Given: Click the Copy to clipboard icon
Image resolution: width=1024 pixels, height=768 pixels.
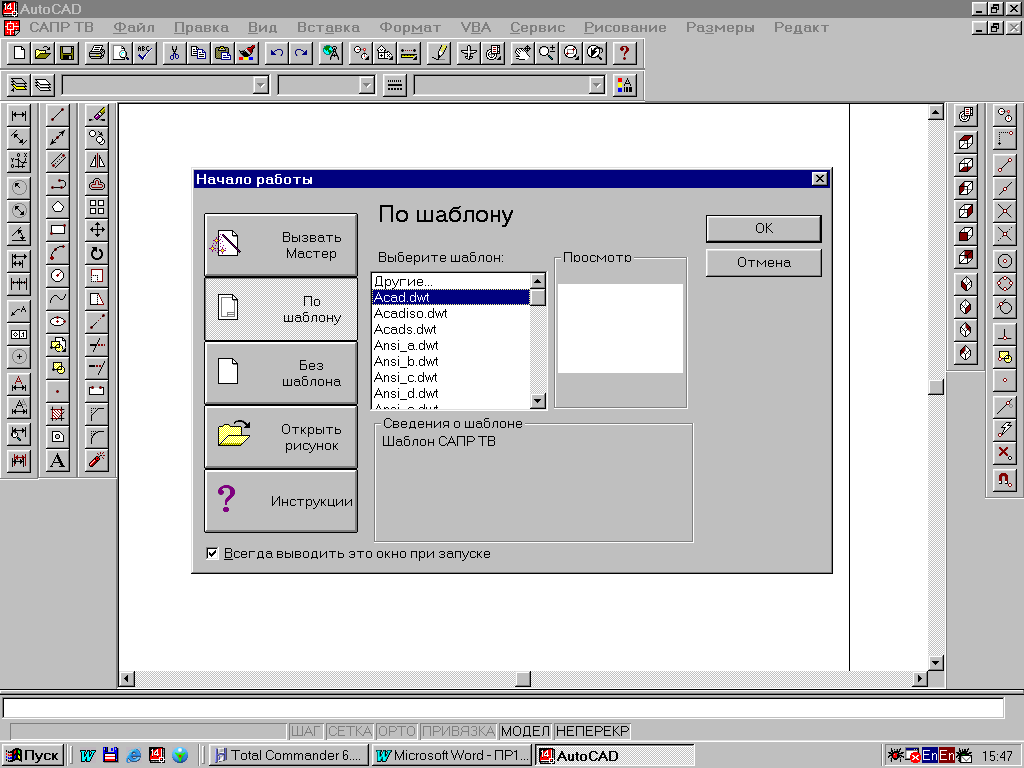Looking at the screenshot, I should (199, 53).
